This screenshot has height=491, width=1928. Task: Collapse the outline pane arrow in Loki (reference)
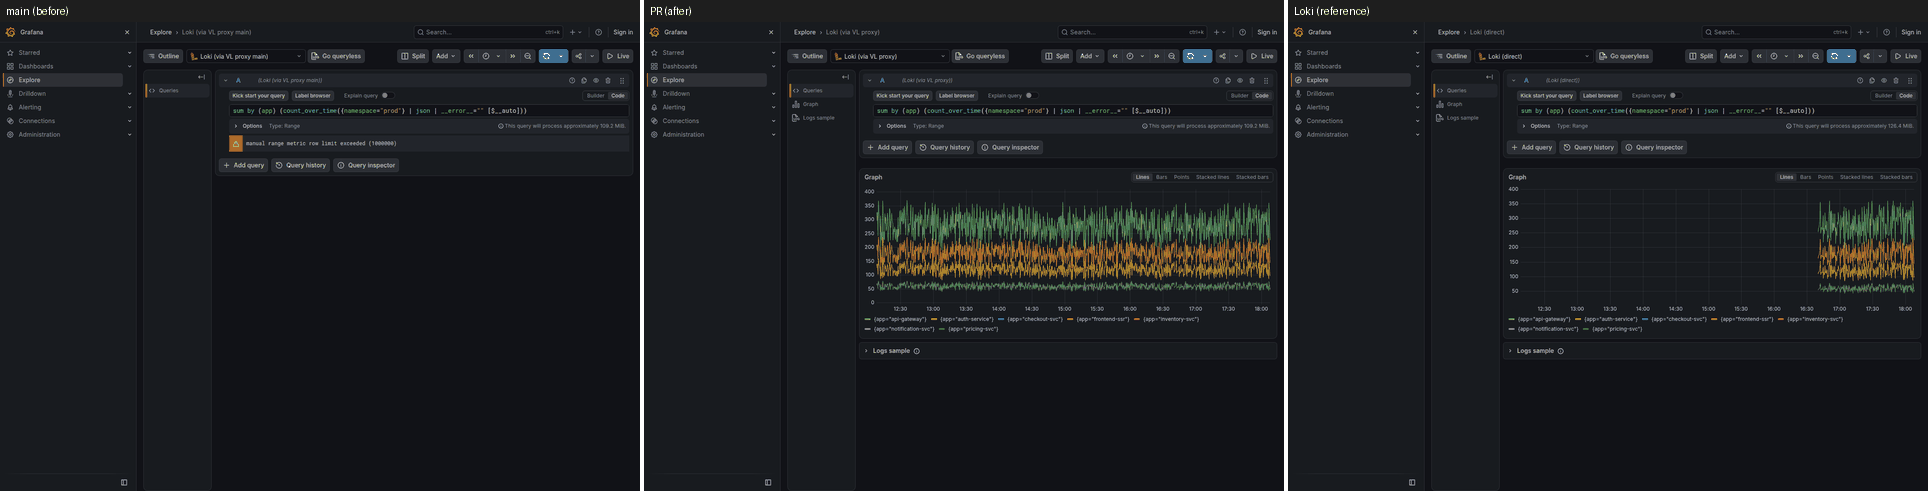click(x=1489, y=77)
